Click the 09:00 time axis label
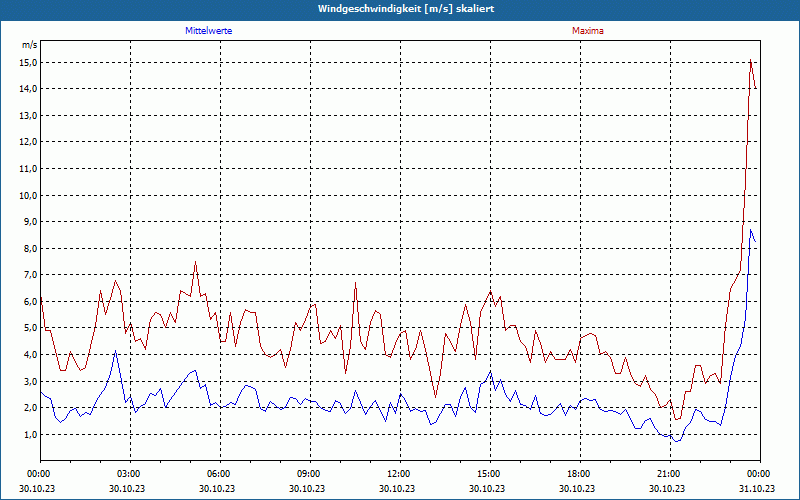This screenshot has height=500, width=800. click(310, 474)
